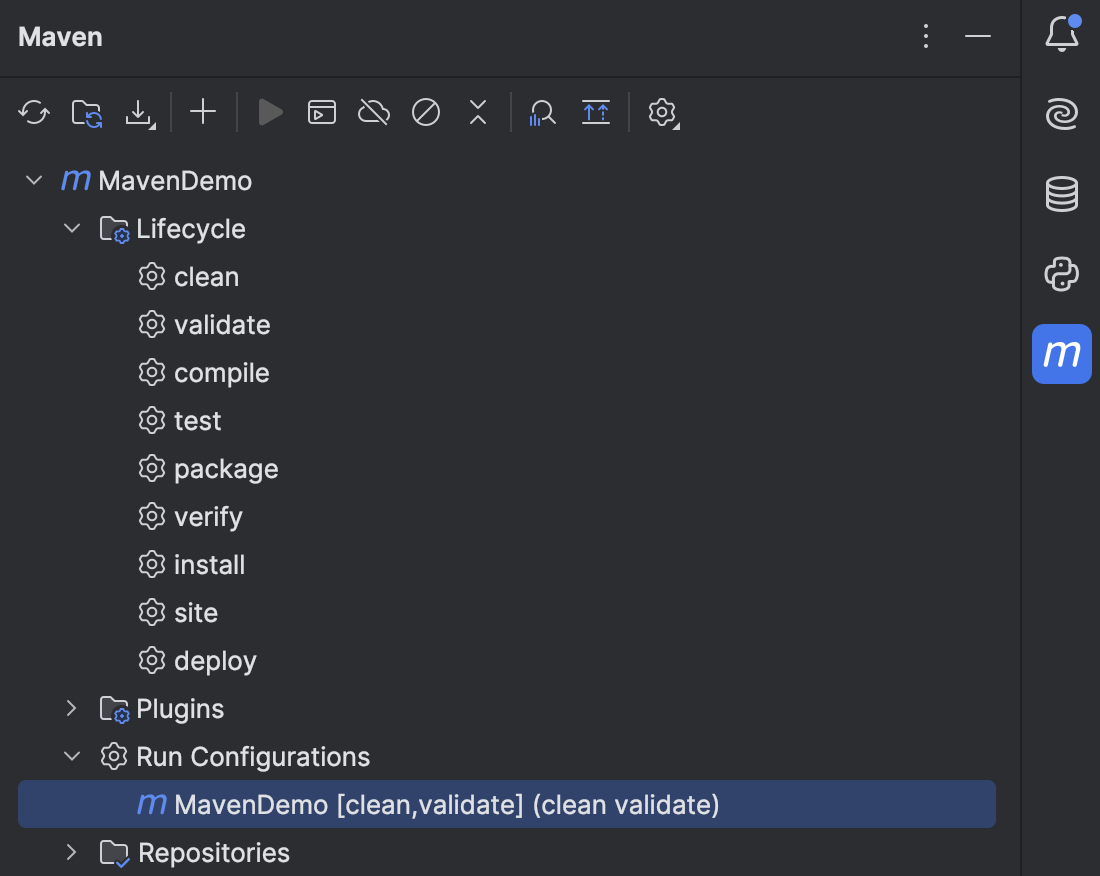Analyze Maven dependencies
This screenshot has width=1100, height=876.
click(541, 112)
